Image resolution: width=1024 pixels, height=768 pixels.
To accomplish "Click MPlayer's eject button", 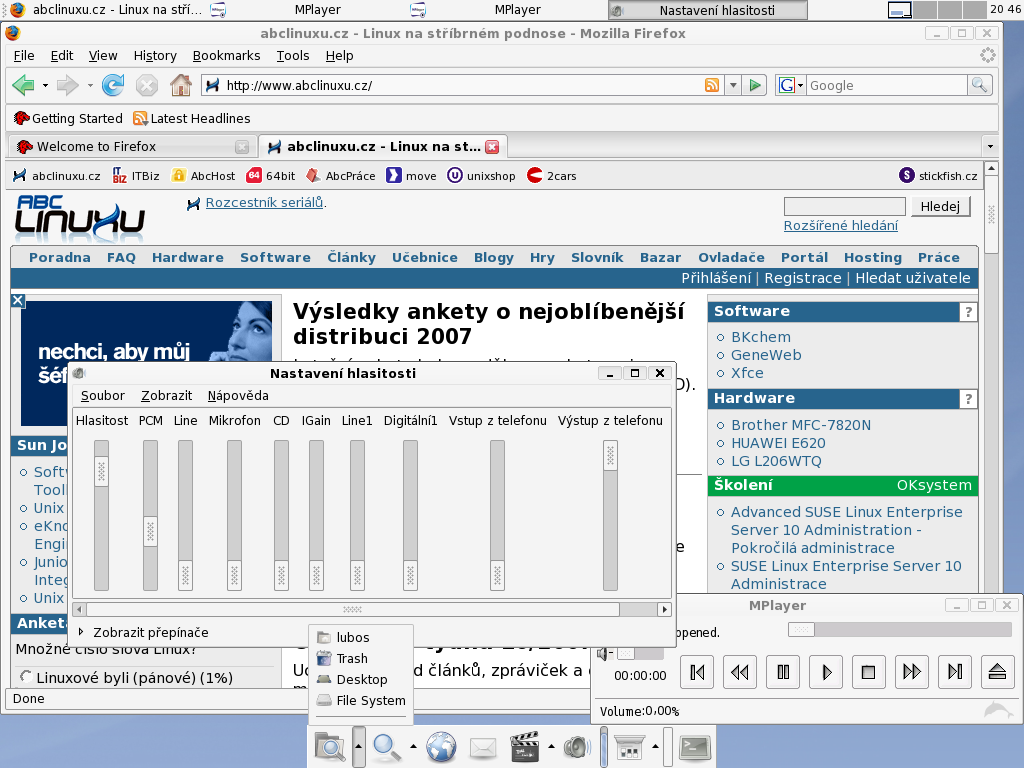I will pyautogui.click(x=997, y=672).
